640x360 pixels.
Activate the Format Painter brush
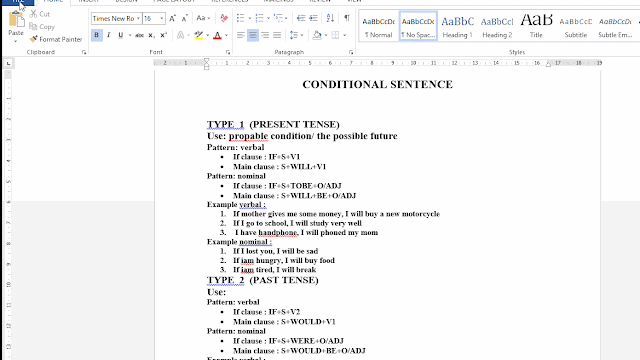[x=33, y=39]
